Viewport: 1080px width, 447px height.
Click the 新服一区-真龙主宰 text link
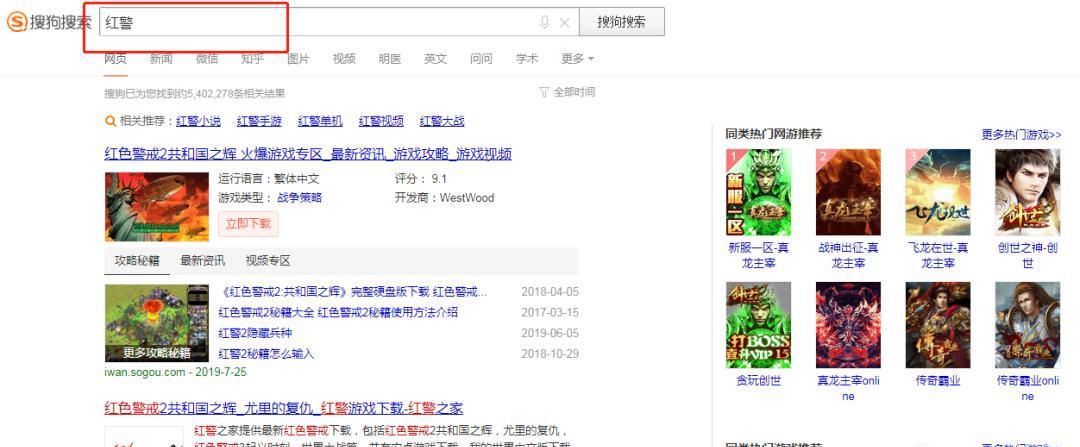pos(758,256)
